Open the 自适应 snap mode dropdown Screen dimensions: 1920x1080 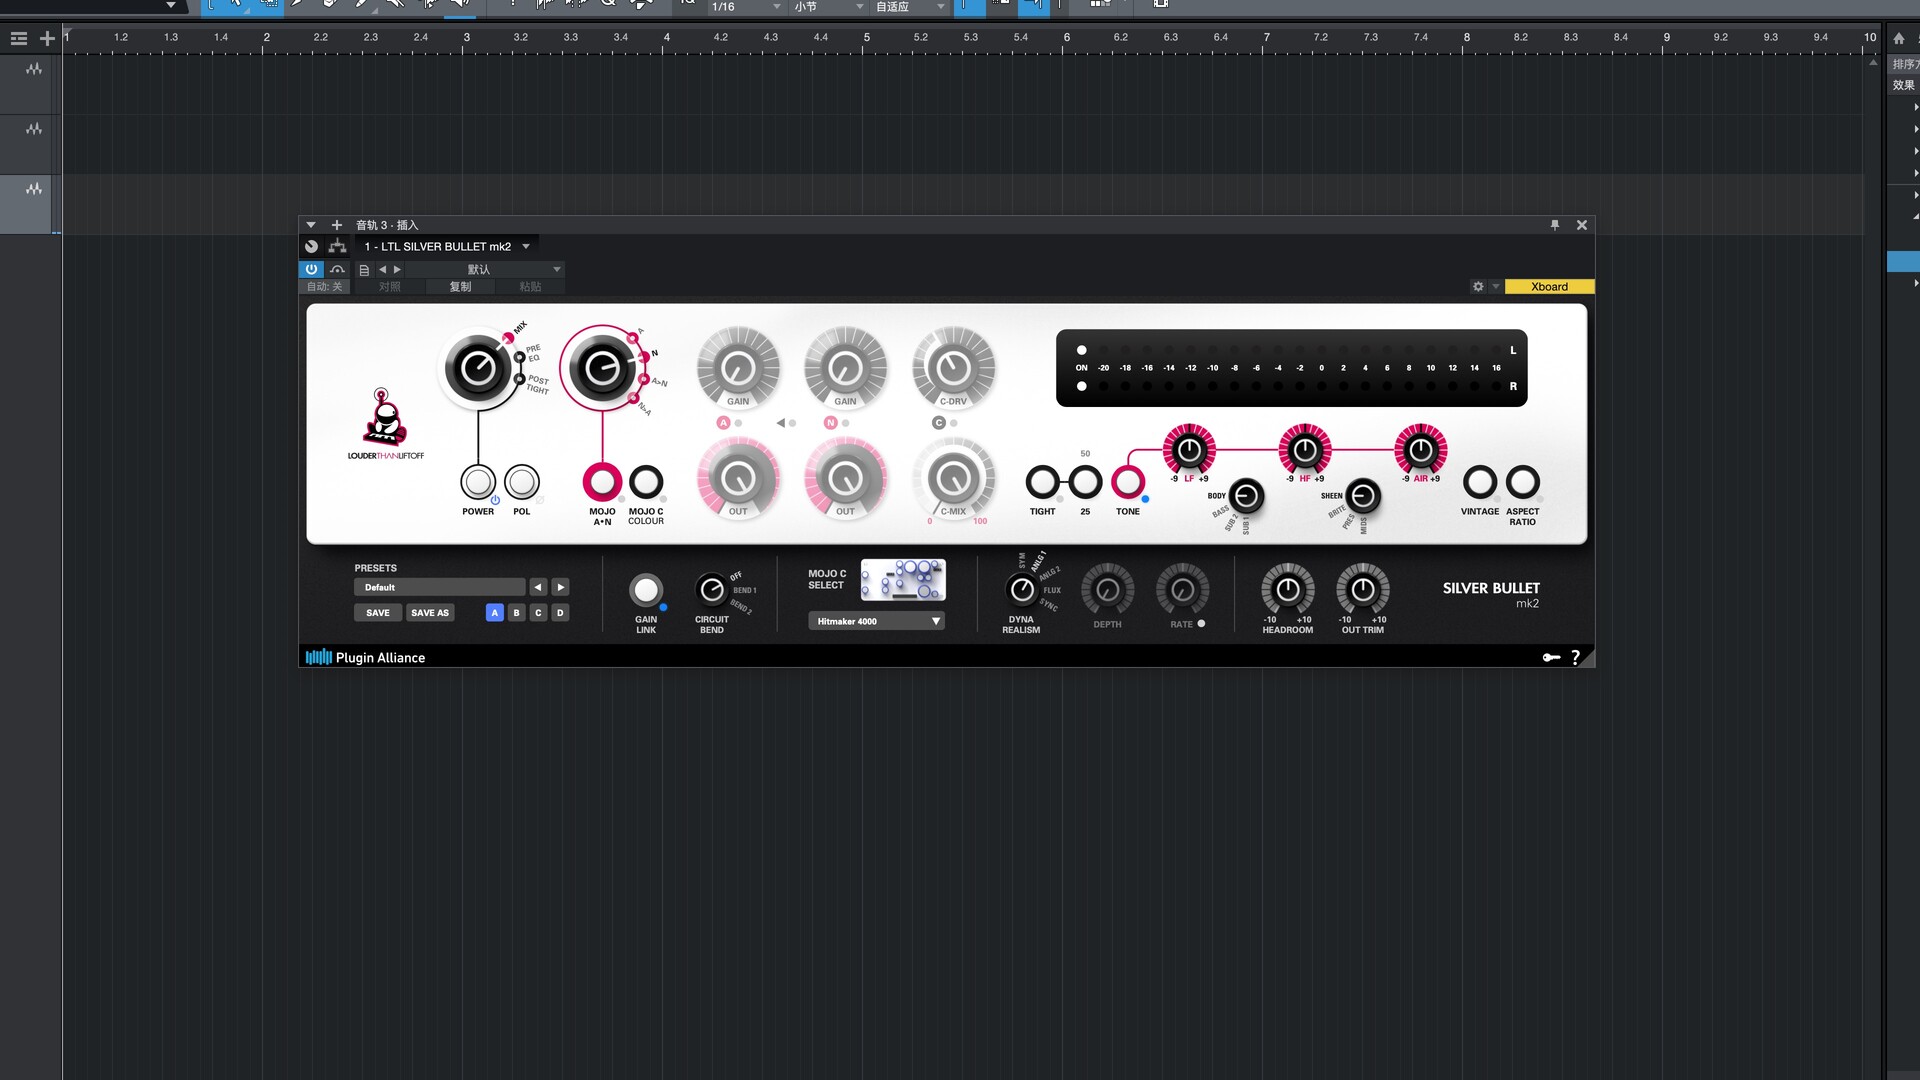coord(910,7)
